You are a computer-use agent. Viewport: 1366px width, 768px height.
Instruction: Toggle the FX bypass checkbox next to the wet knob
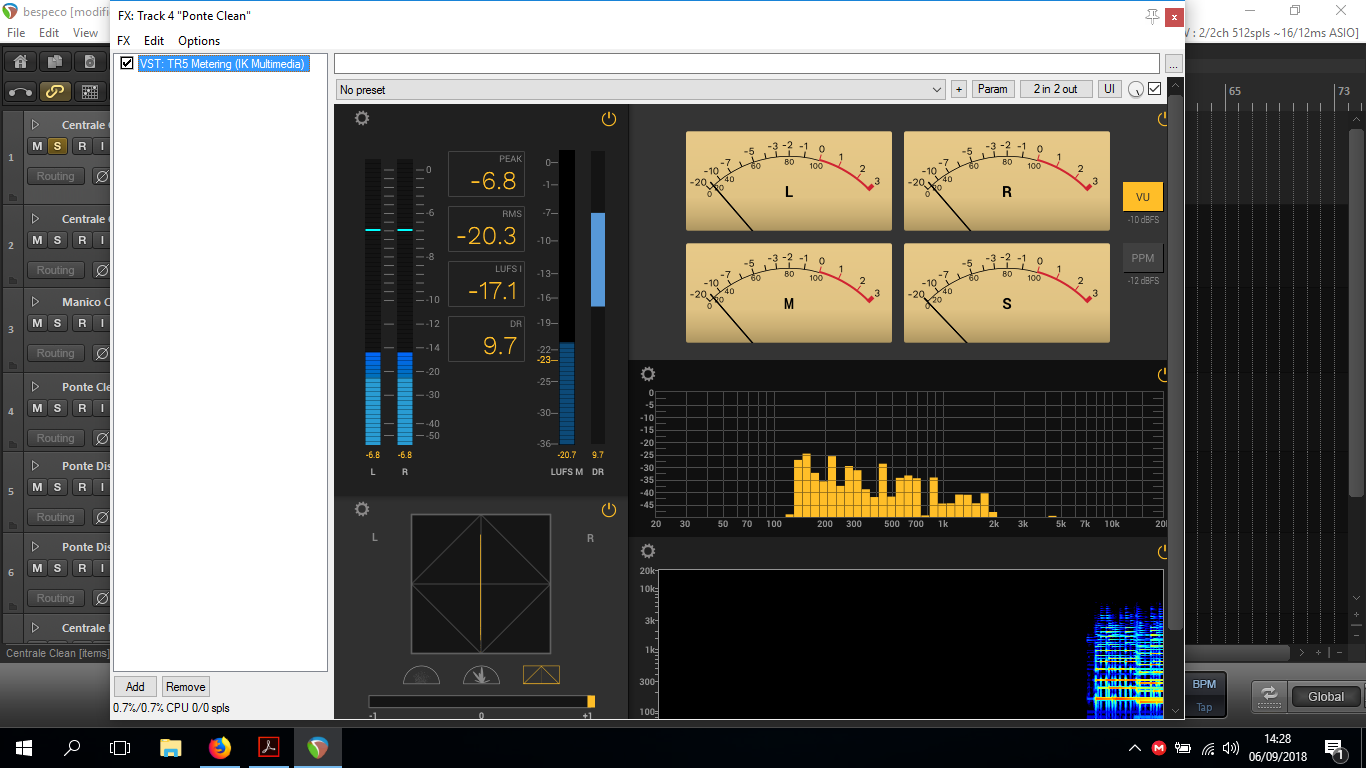pyautogui.click(x=1155, y=89)
